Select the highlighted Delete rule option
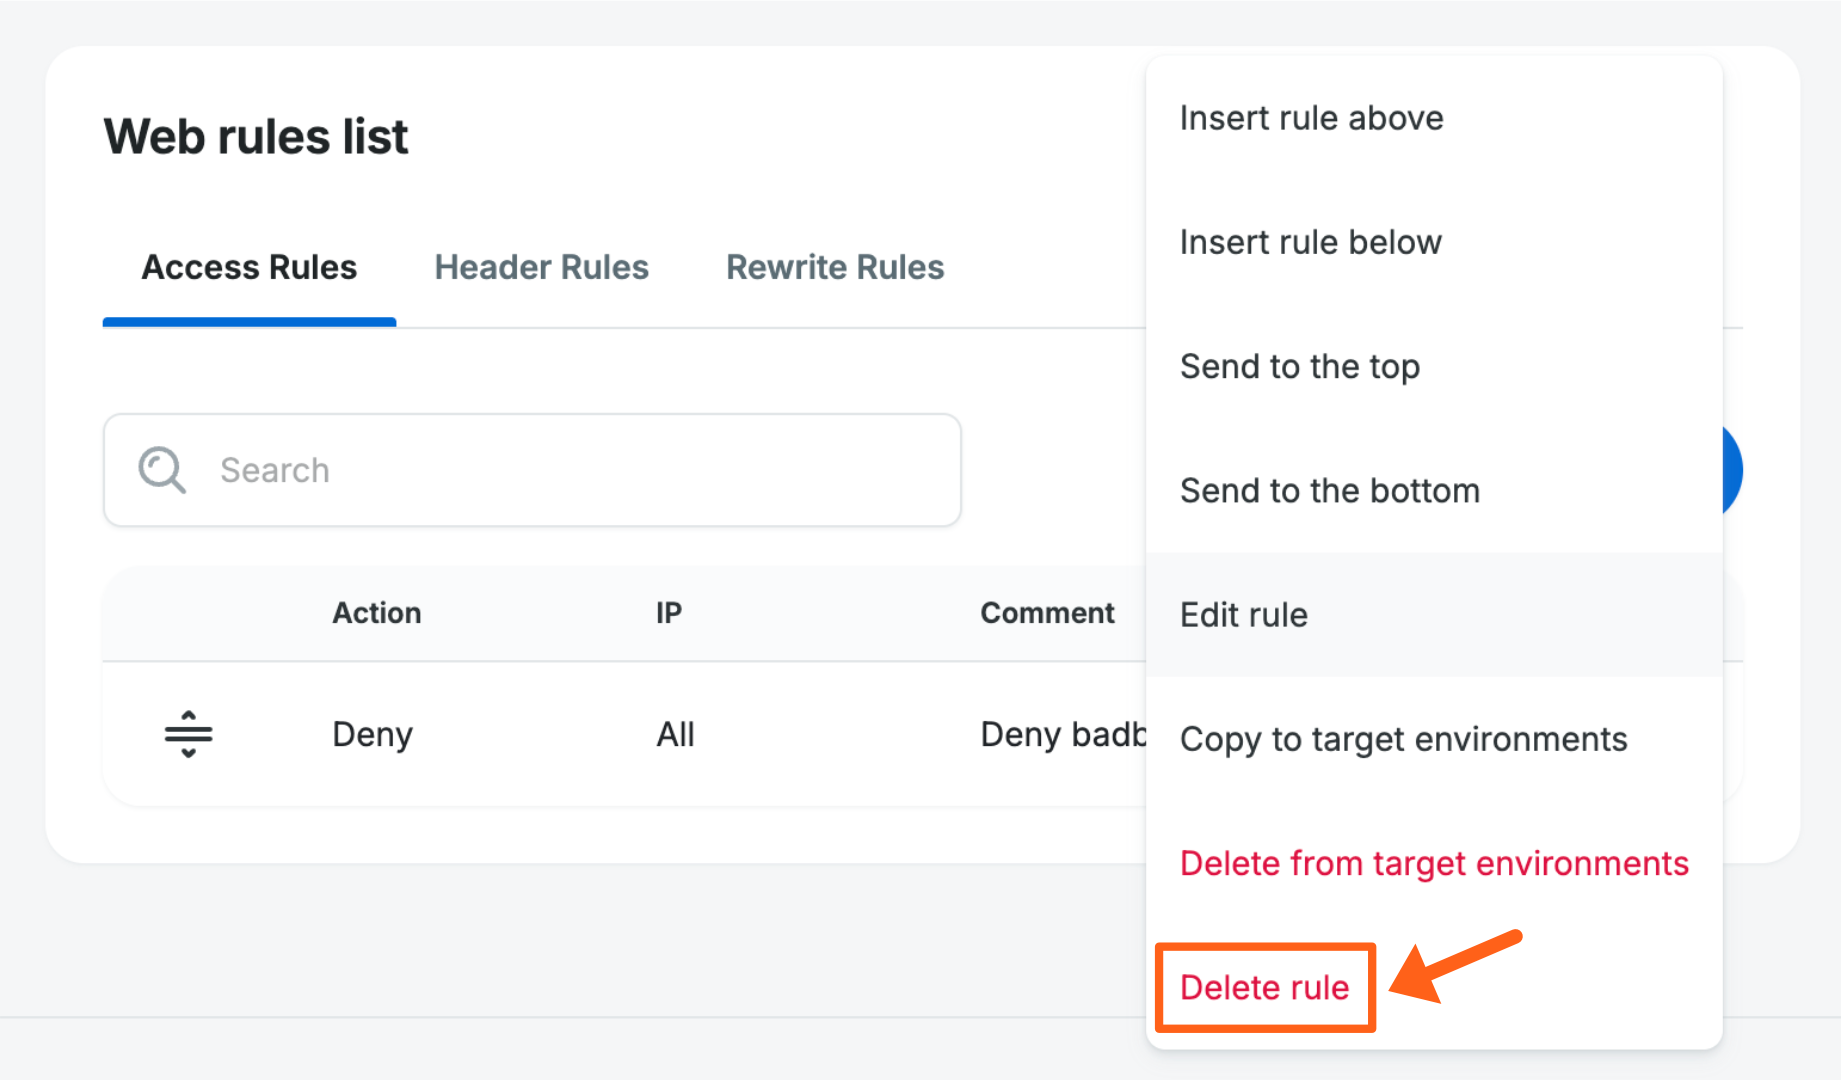This screenshot has width=1841, height=1080. pos(1264,987)
